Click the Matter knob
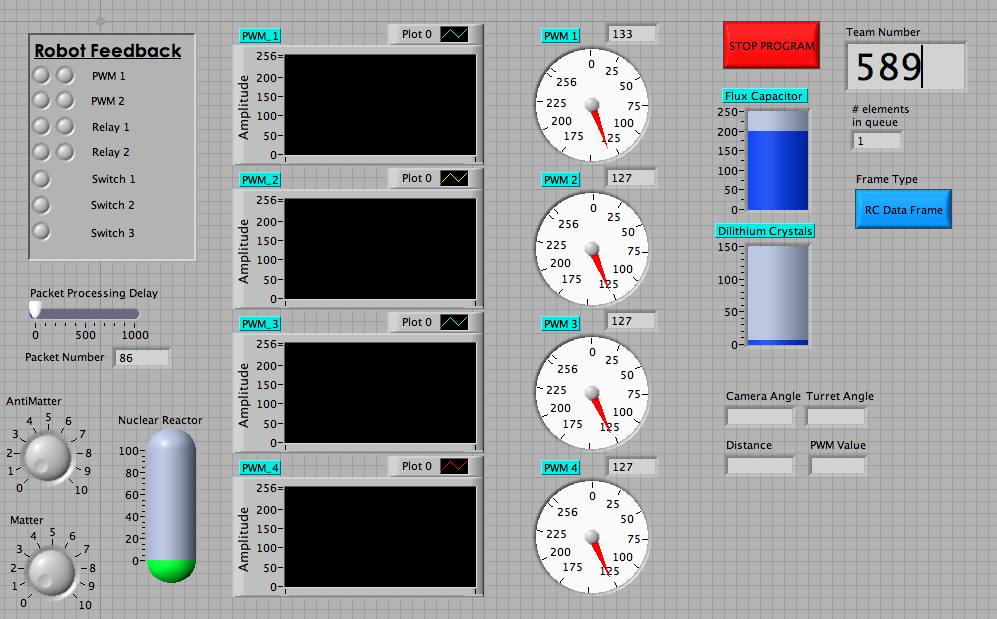The width and height of the screenshot is (997, 619). [x=52, y=572]
